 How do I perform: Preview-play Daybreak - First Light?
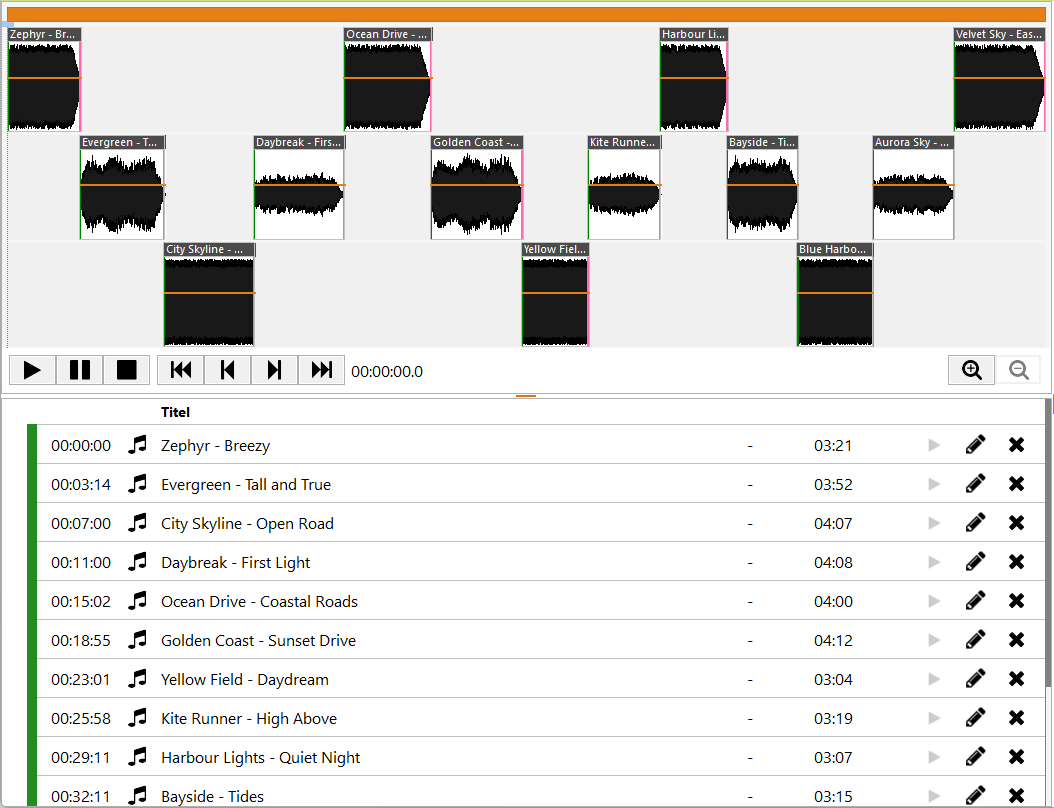934,562
